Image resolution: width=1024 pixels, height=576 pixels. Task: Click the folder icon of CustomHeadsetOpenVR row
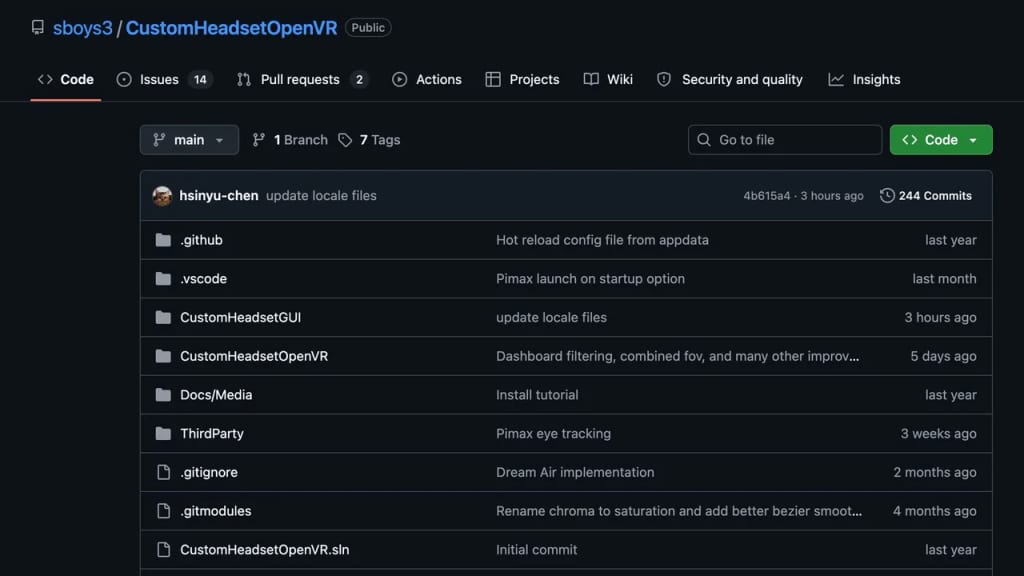point(163,356)
